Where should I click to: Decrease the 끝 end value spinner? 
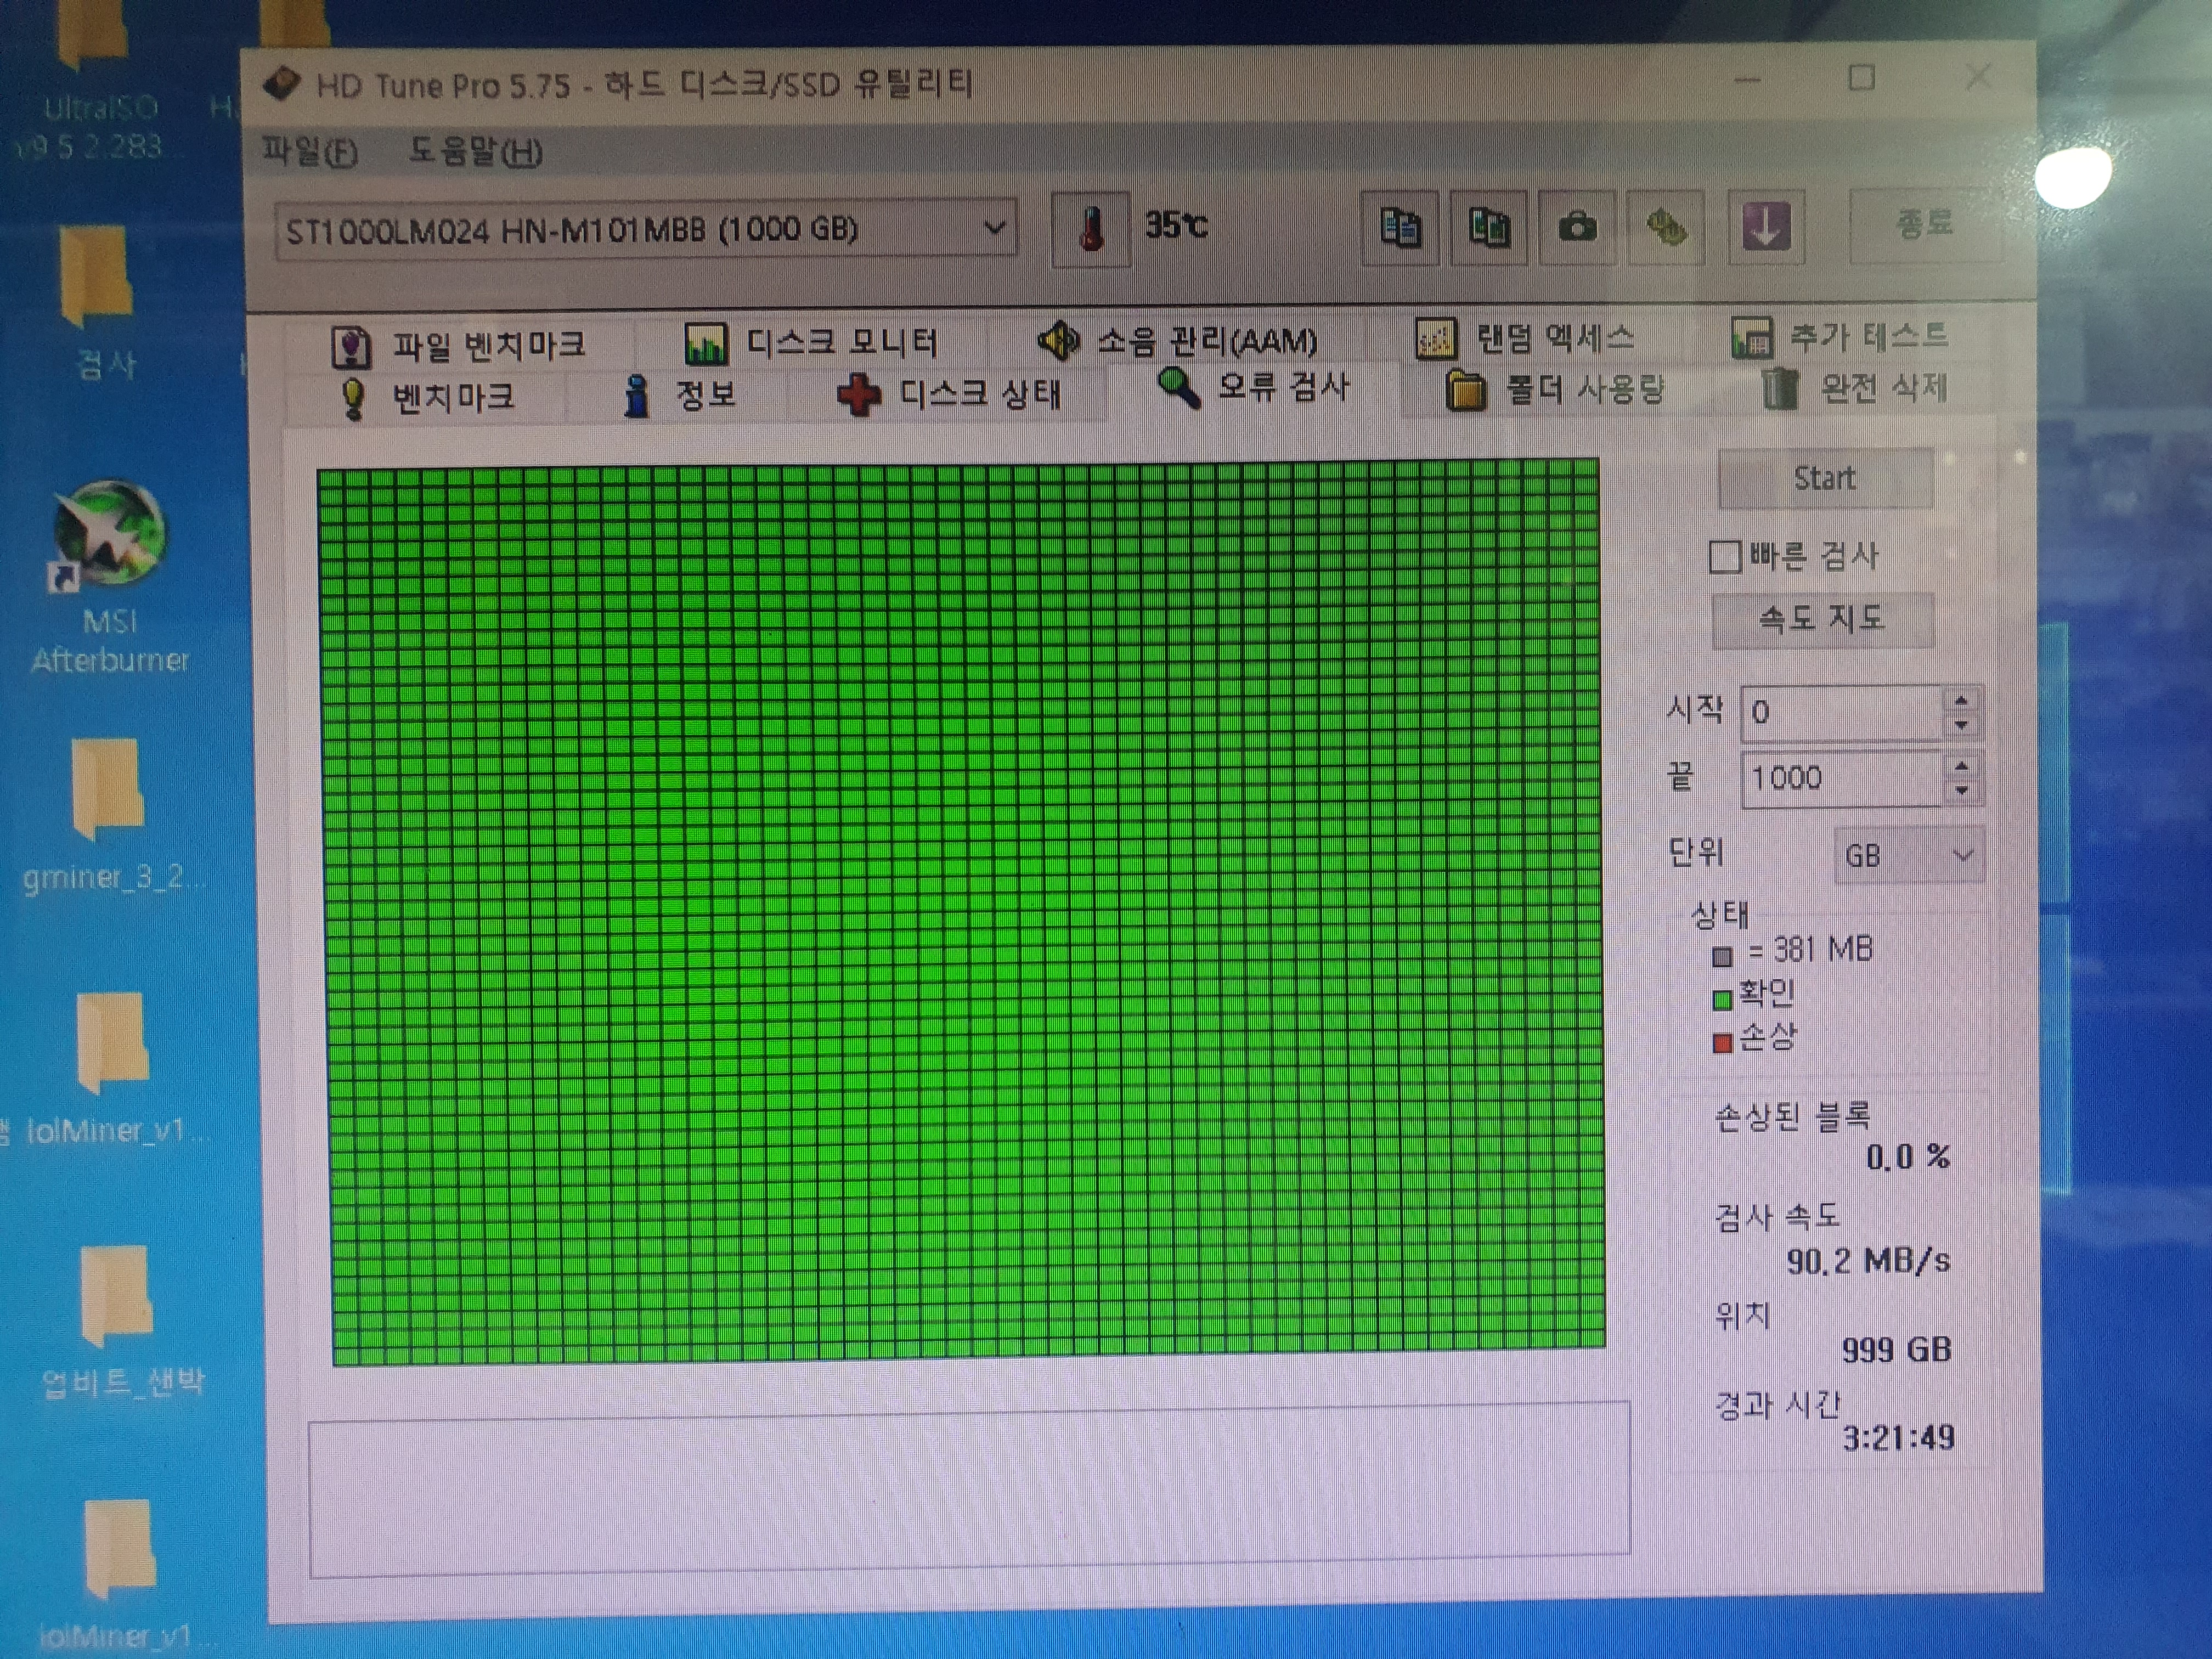point(1962,792)
